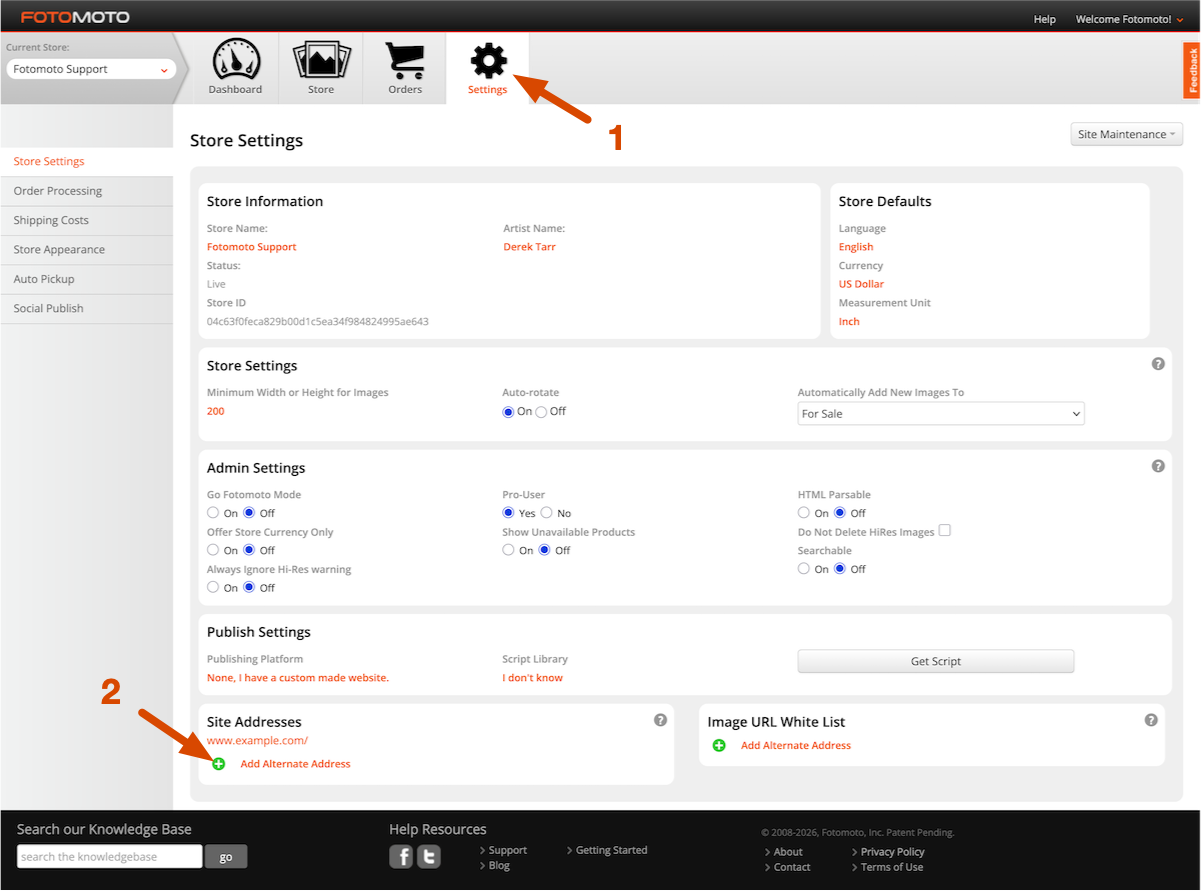Open Blog link in footer

(x=499, y=866)
